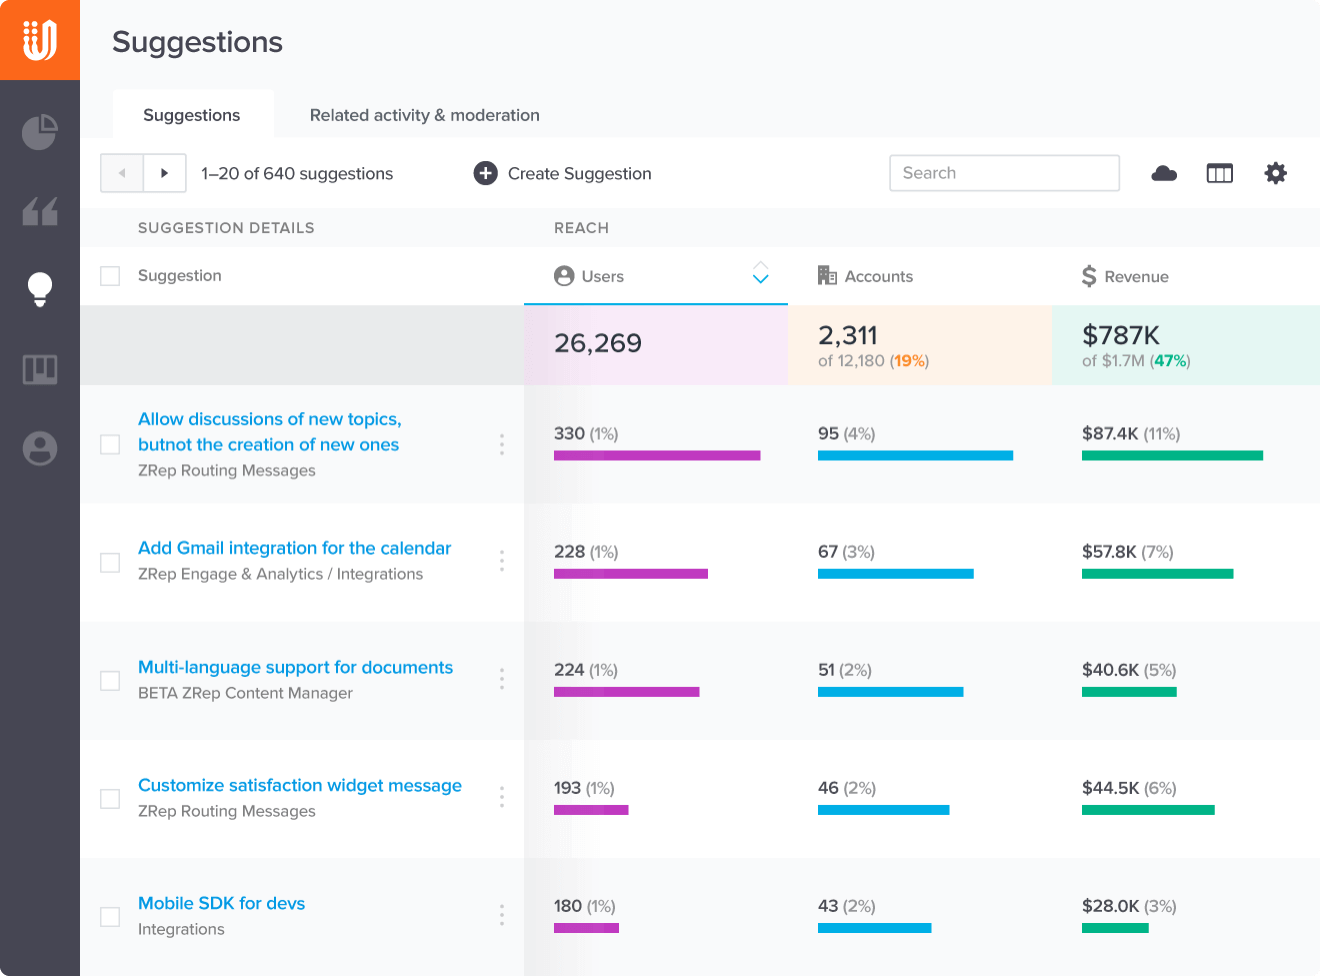Open the column layout icon
Image resolution: width=1320 pixels, height=976 pixels.
point(1220,173)
